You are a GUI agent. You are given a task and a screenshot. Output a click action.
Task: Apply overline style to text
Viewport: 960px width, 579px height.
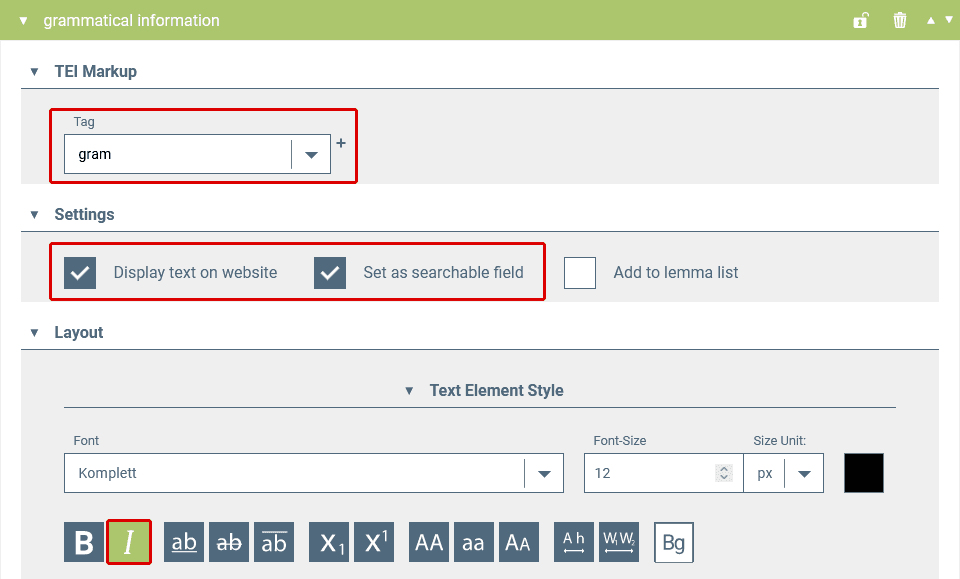[x=274, y=542]
